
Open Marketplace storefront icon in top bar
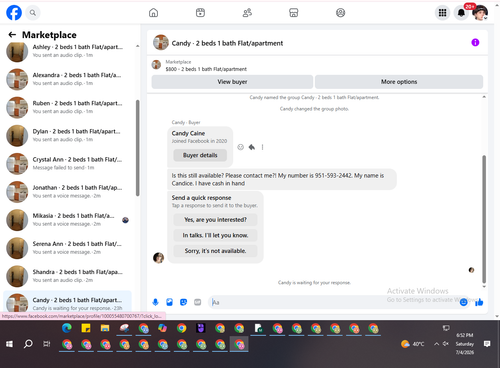tap(294, 13)
